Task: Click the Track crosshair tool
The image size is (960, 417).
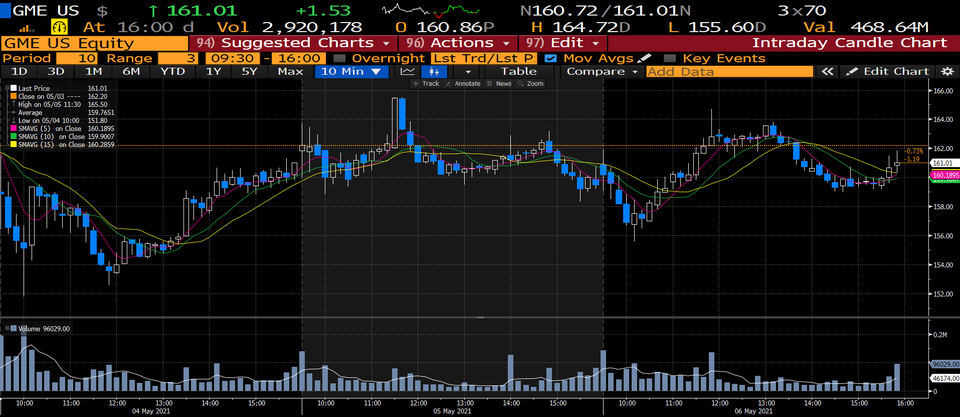Action: click(x=426, y=84)
